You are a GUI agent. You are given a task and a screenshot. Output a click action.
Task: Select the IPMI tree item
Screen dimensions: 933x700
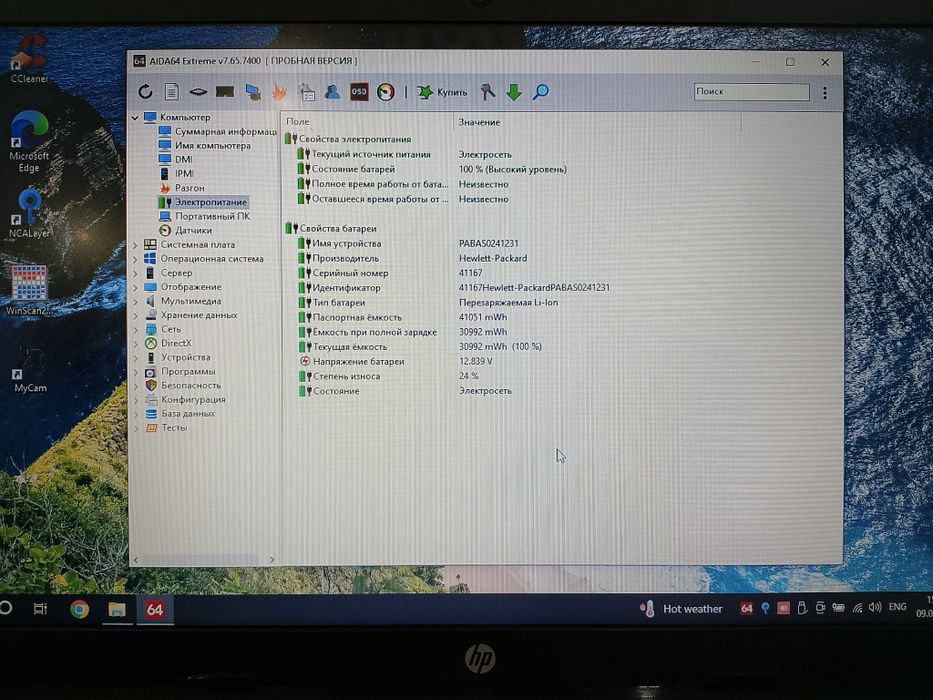point(177,174)
